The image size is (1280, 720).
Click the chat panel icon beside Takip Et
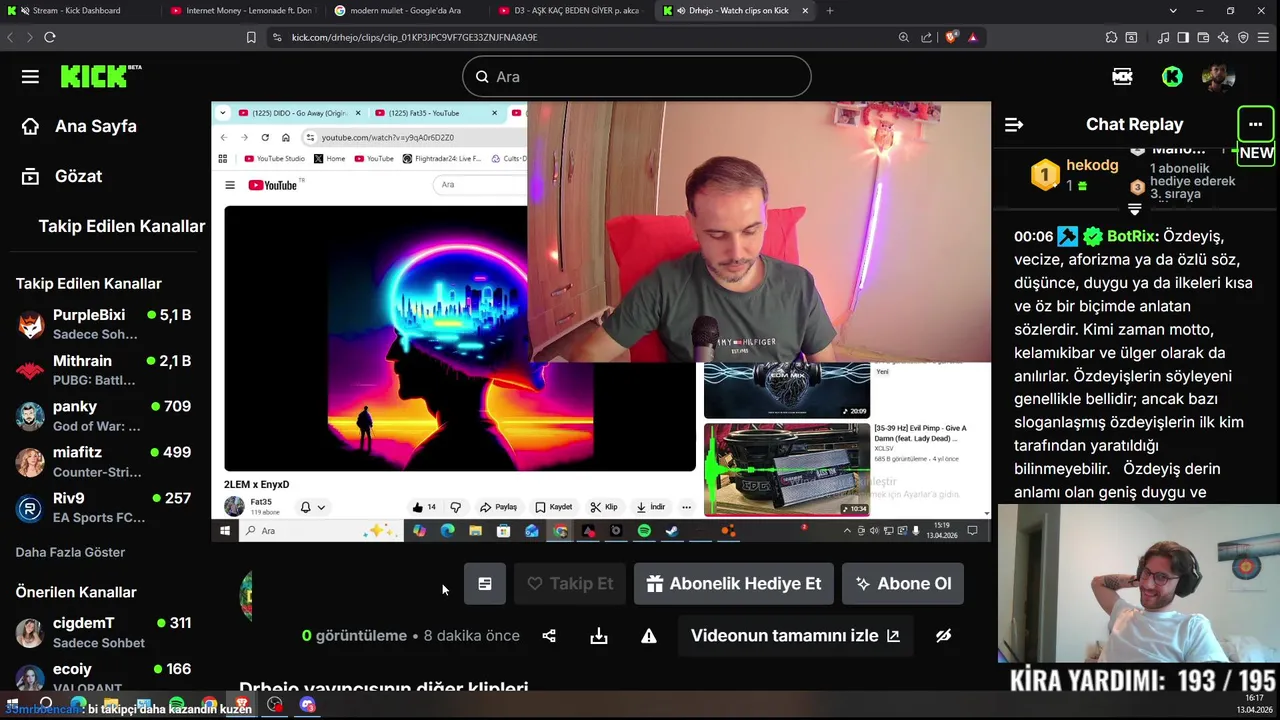click(x=485, y=584)
